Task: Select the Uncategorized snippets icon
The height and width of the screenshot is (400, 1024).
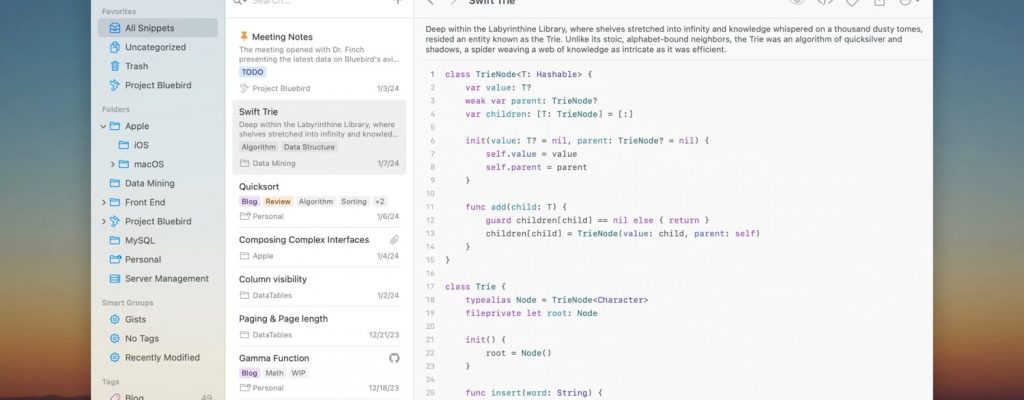Action: tap(115, 47)
